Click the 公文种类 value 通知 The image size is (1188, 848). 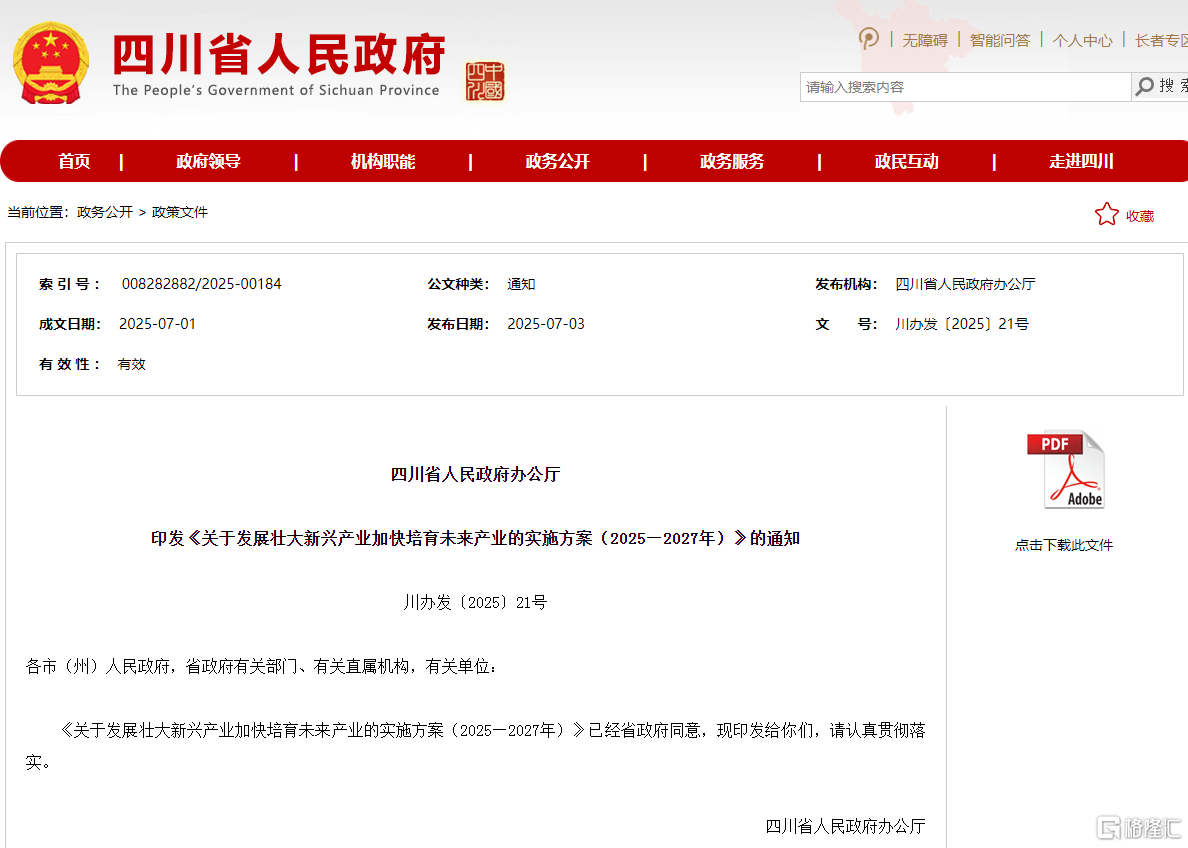[x=521, y=284]
